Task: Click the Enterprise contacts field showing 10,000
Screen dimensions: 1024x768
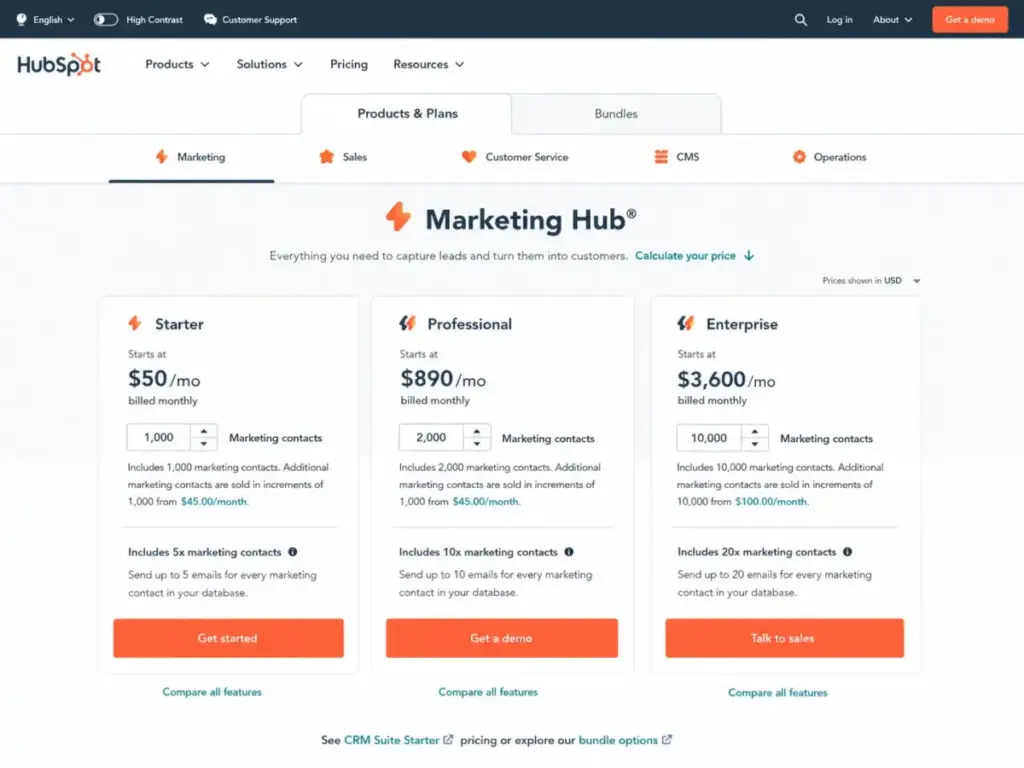Action: click(x=709, y=438)
